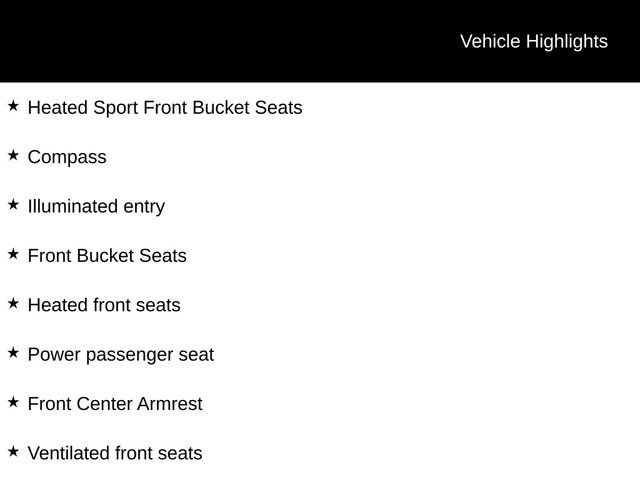
Task: Click the star beside Heated Sport Front Bucket Seats
Action: coord(13,105)
